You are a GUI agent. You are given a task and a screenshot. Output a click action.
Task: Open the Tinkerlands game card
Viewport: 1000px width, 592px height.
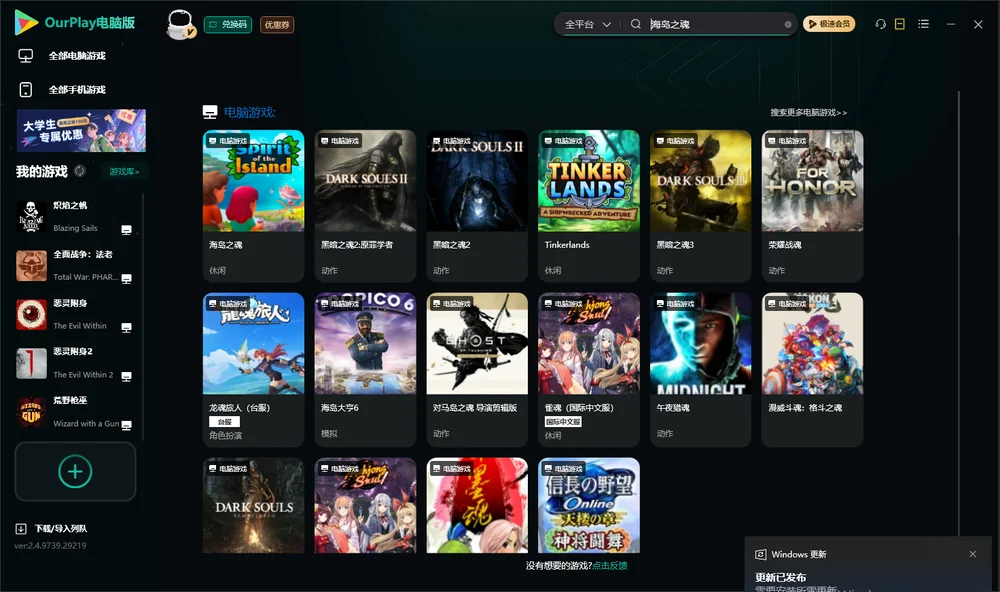pos(589,205)
